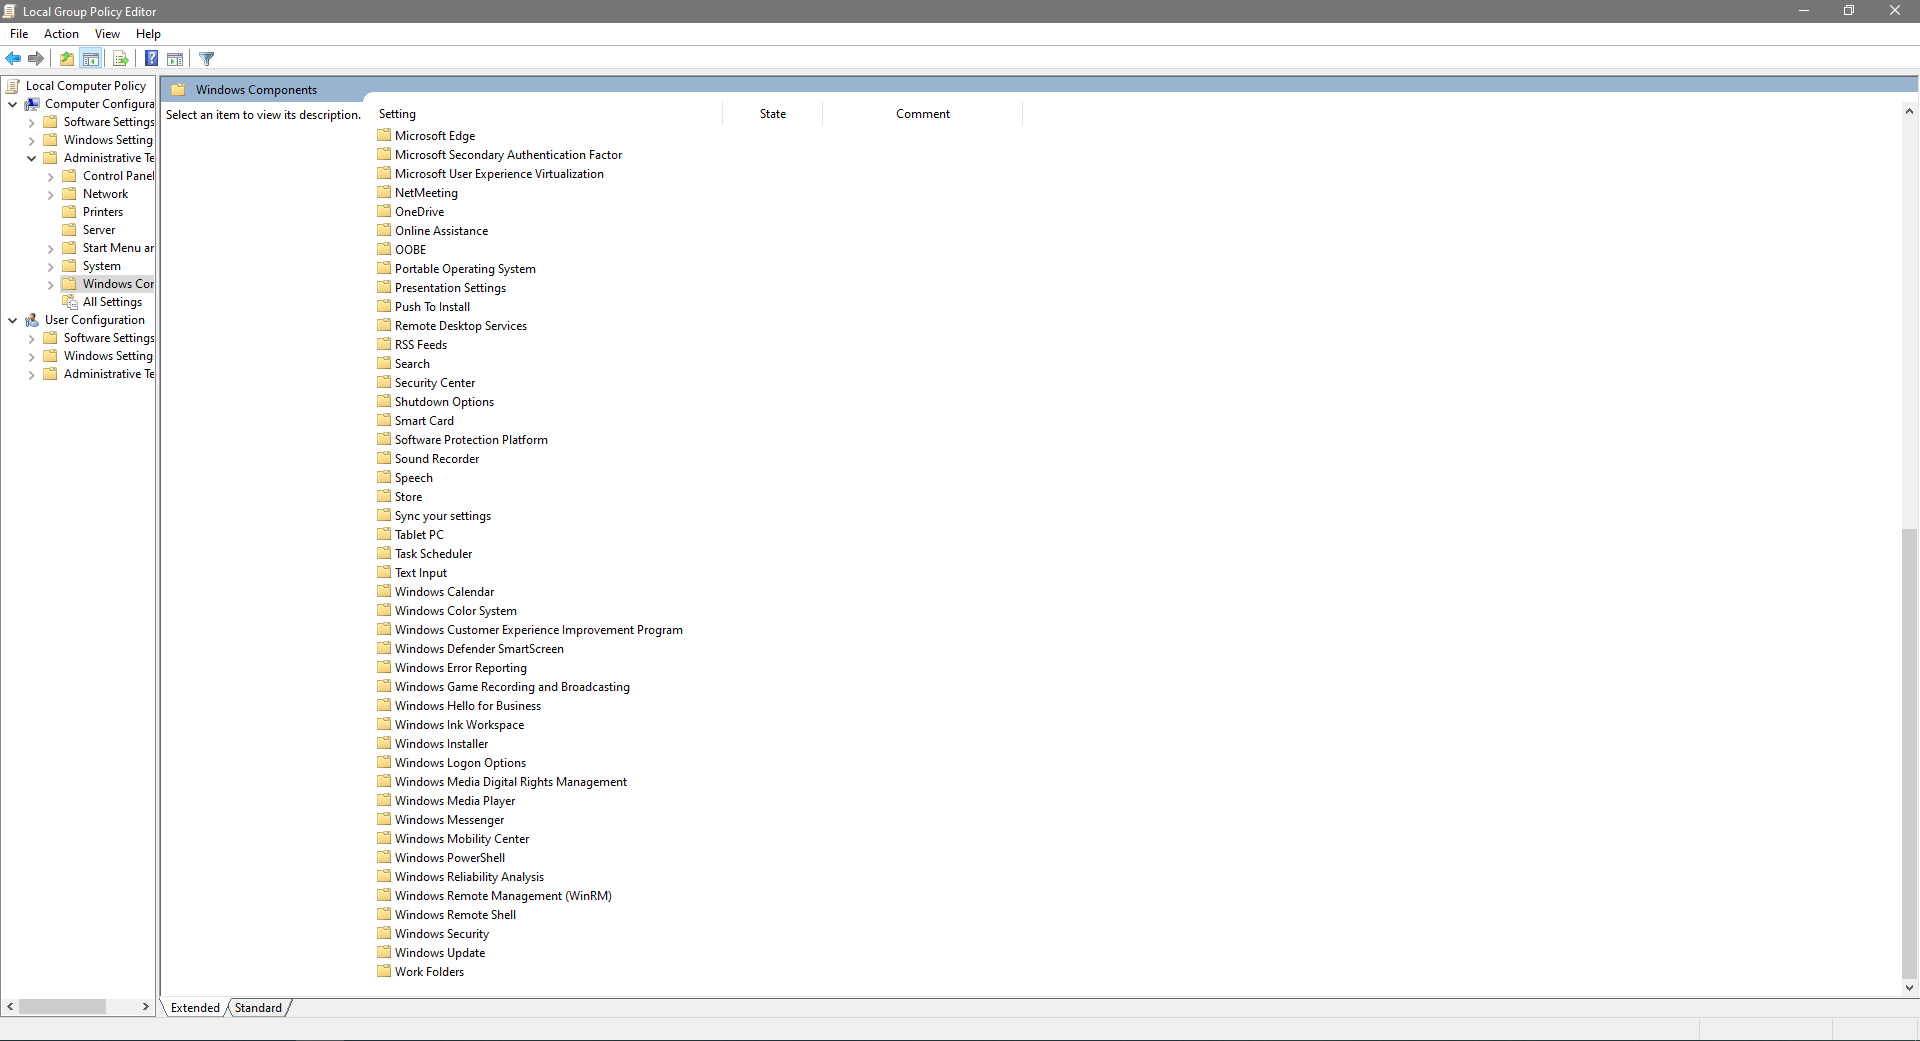Select the Work Folders entry
1920x1041 pixels.
(429, 972)
